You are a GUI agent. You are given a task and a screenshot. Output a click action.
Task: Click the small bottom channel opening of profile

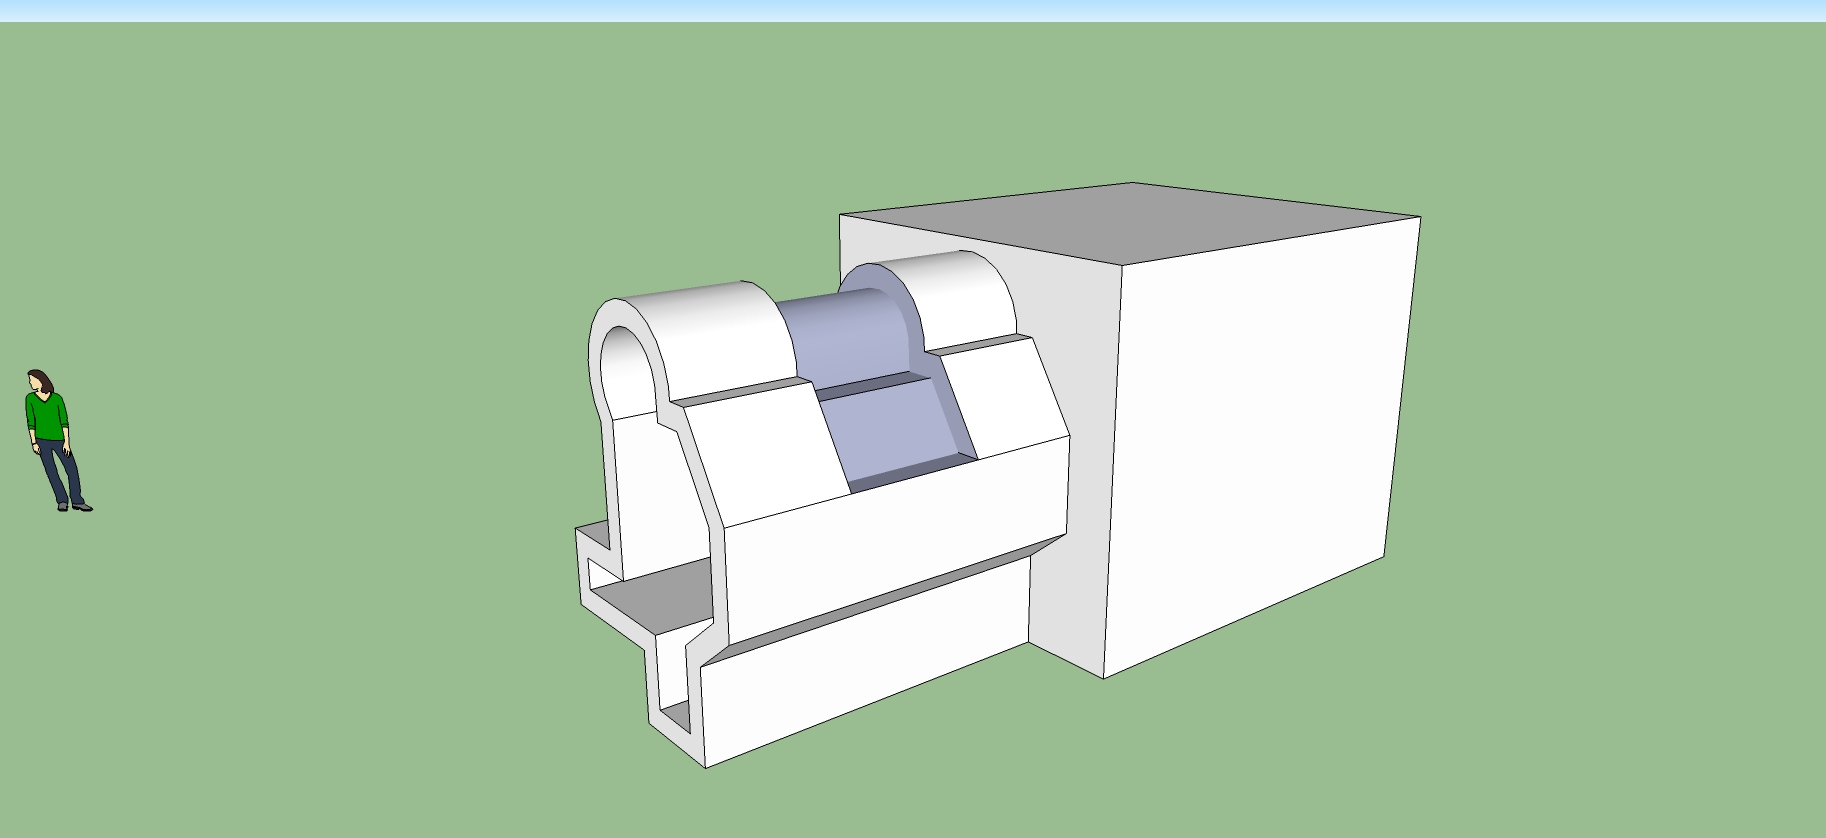[x=676, y=715]
